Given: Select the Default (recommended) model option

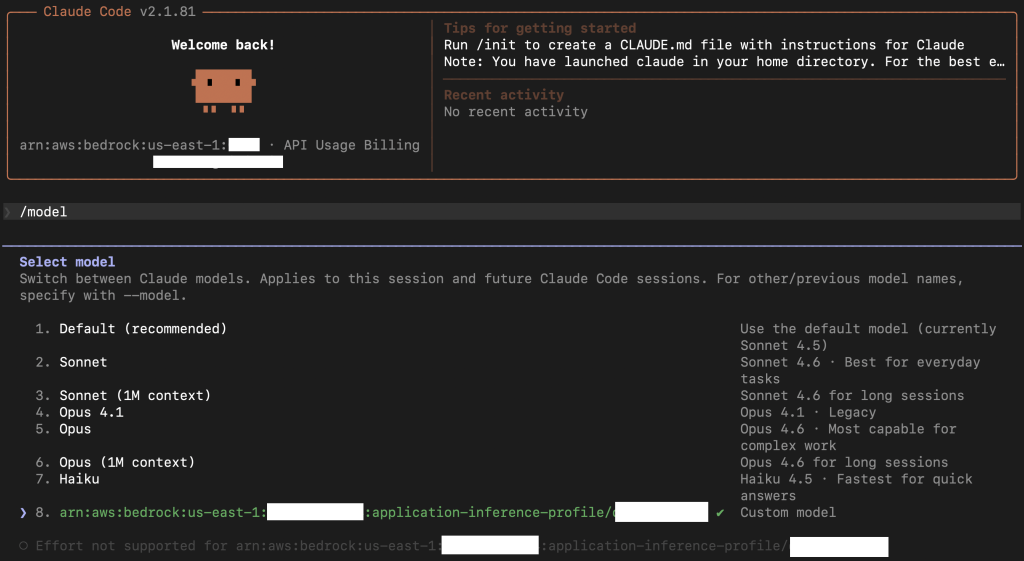Looking at the screenshot, I should tap(142, 329).
